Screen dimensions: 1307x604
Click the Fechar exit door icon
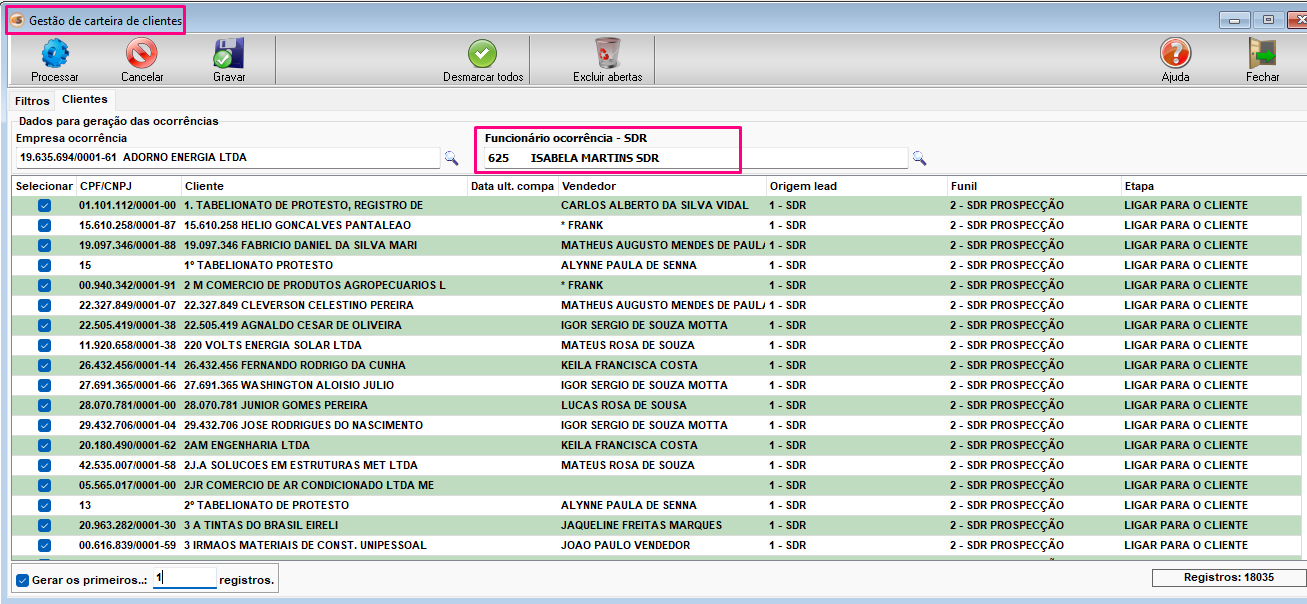click(1262, 54)
